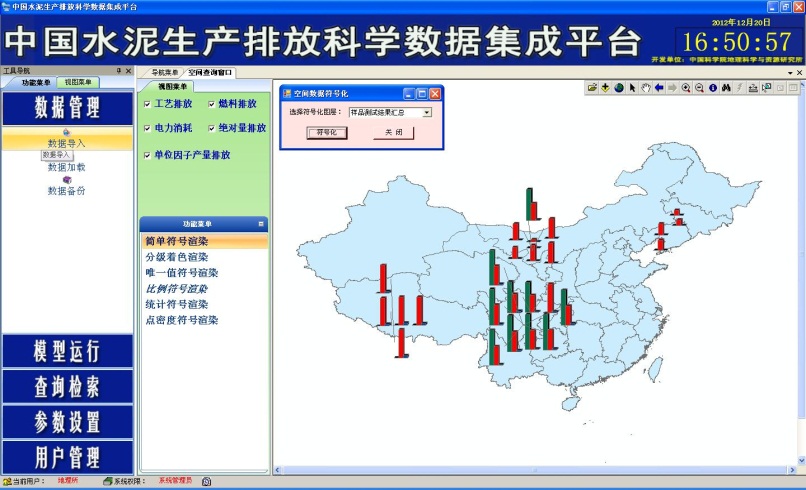Click the blue back arrow icon

click(659, 89)
